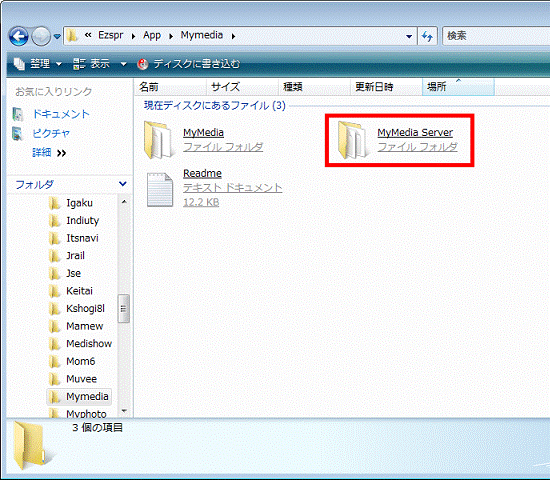The height and width of the screenshot is (480, 550).
Task: Click the burn disc icon in toolbar
Action: pos(142,64)
